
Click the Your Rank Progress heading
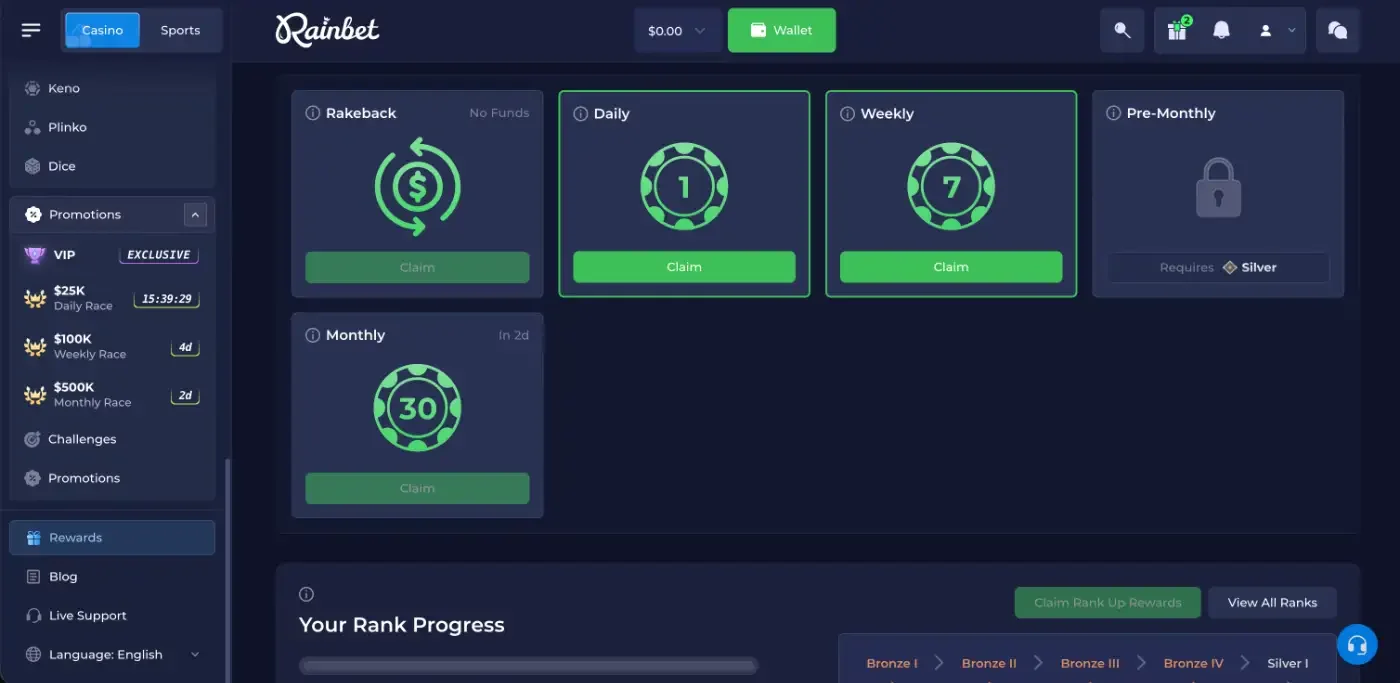pyautogui.click(x=402, y=626)
